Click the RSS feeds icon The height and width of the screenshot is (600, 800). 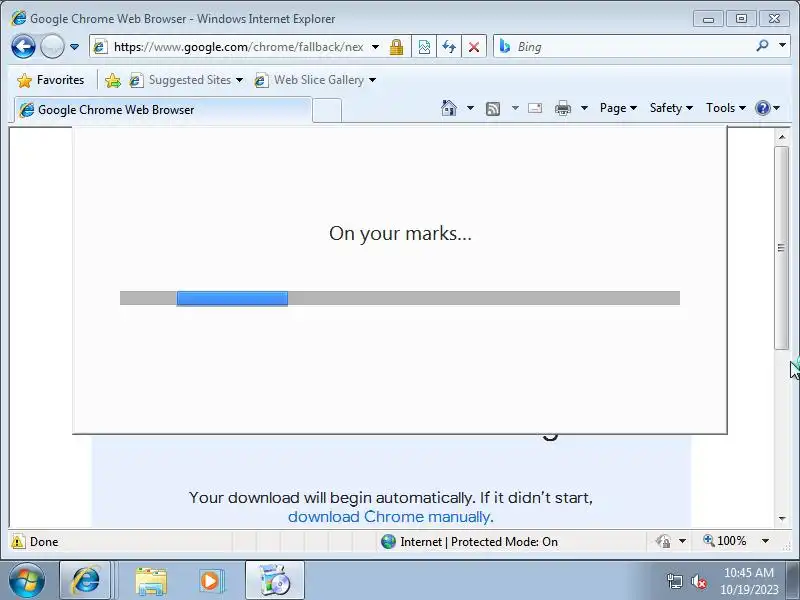pyautogui.click(x=493, y=108)
